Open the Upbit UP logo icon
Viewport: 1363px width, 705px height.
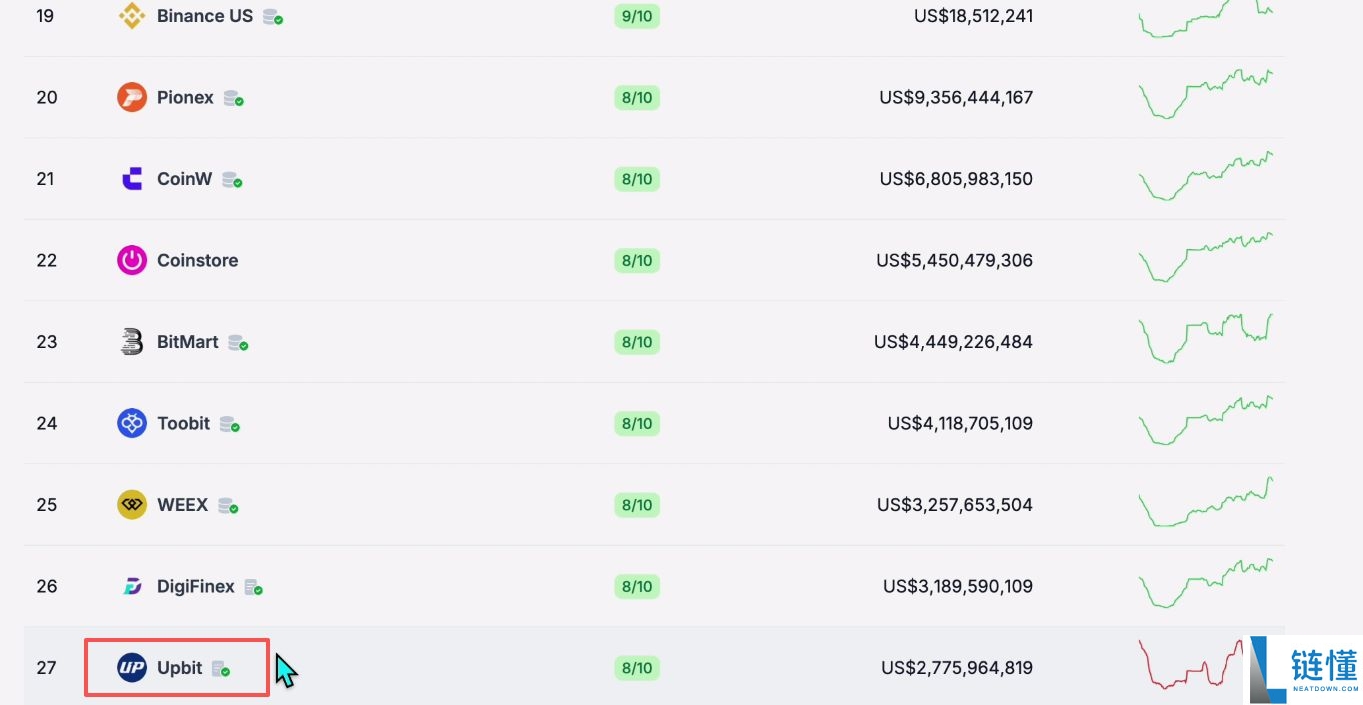(x=132, y=668)
